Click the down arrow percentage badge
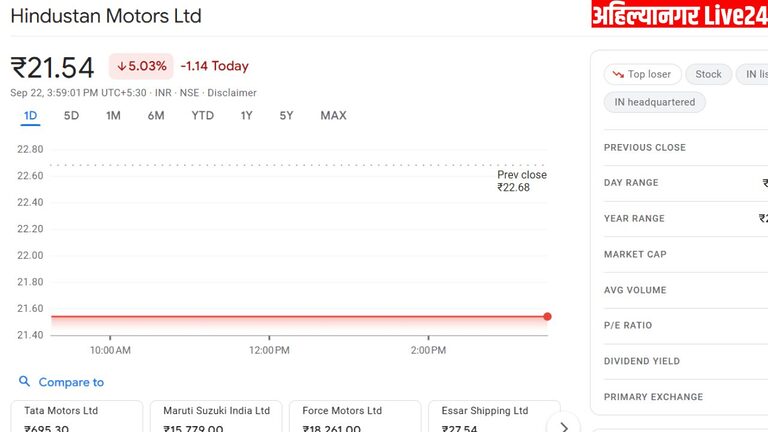Viewport: 768px width, 432px height. pyautogui.click(x=141, y=66)
